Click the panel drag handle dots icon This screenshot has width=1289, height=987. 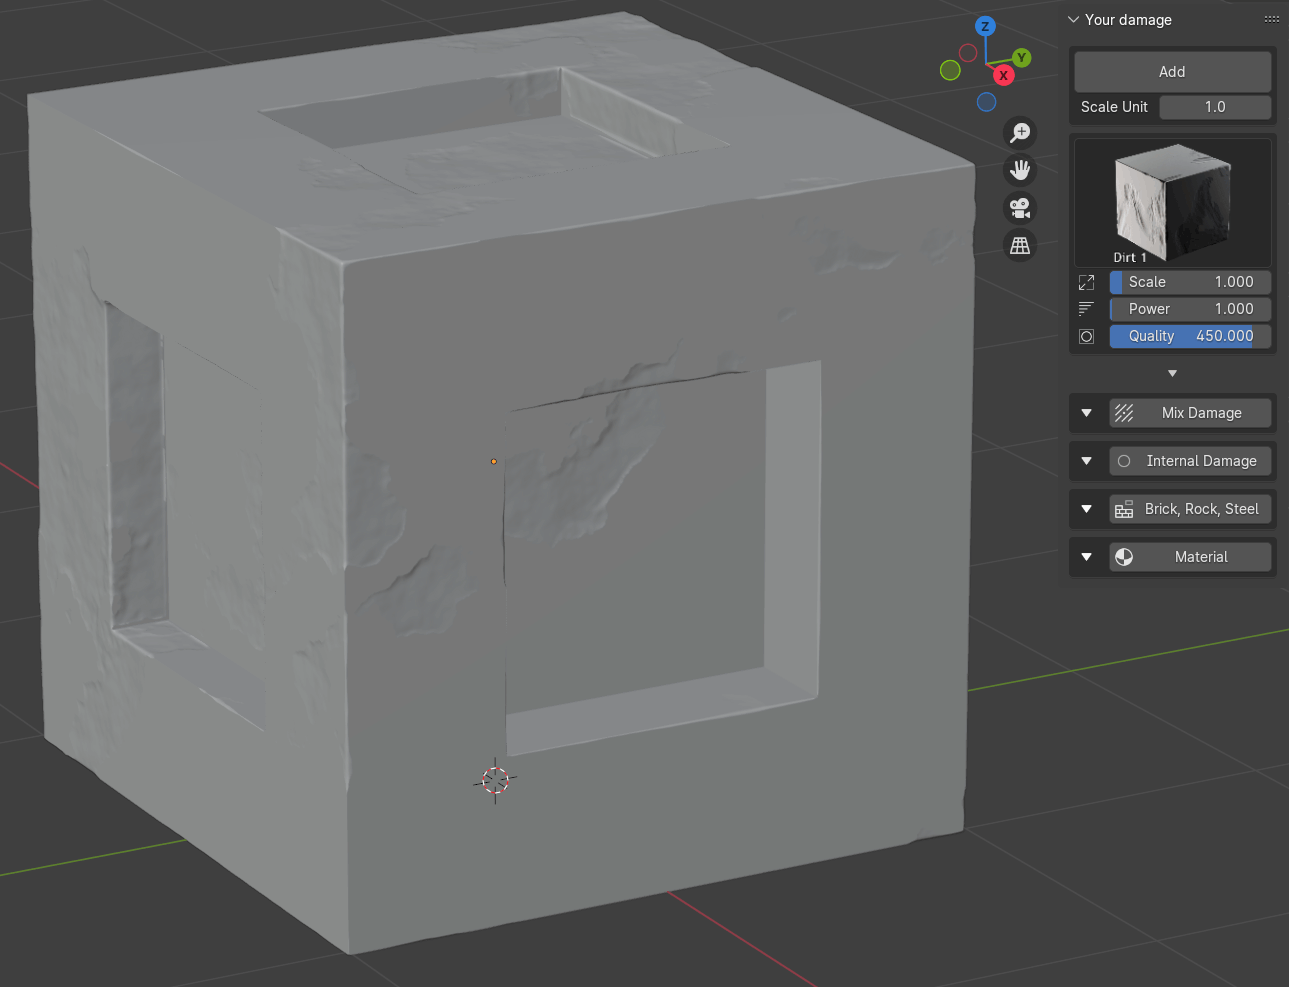point(1271,20)
